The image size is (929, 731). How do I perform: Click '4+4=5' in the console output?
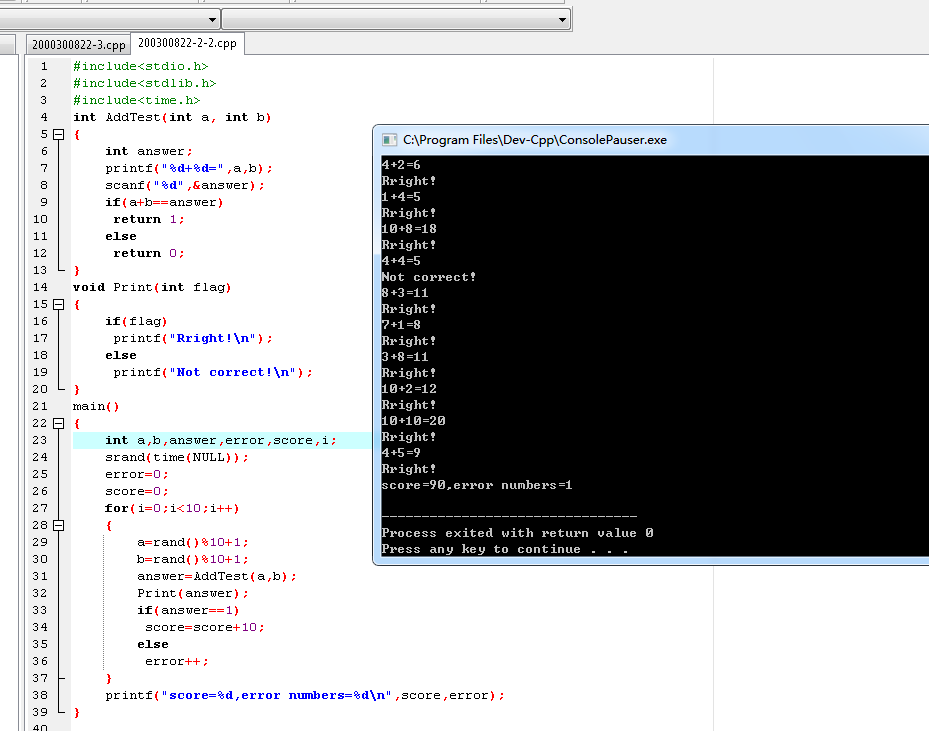tap(401, 261)
